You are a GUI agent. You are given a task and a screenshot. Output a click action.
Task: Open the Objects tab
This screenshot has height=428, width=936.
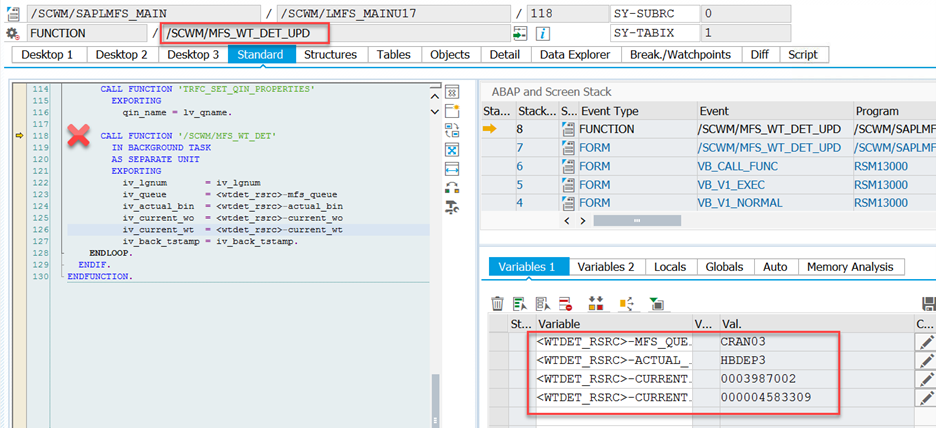tap(450, 55)
